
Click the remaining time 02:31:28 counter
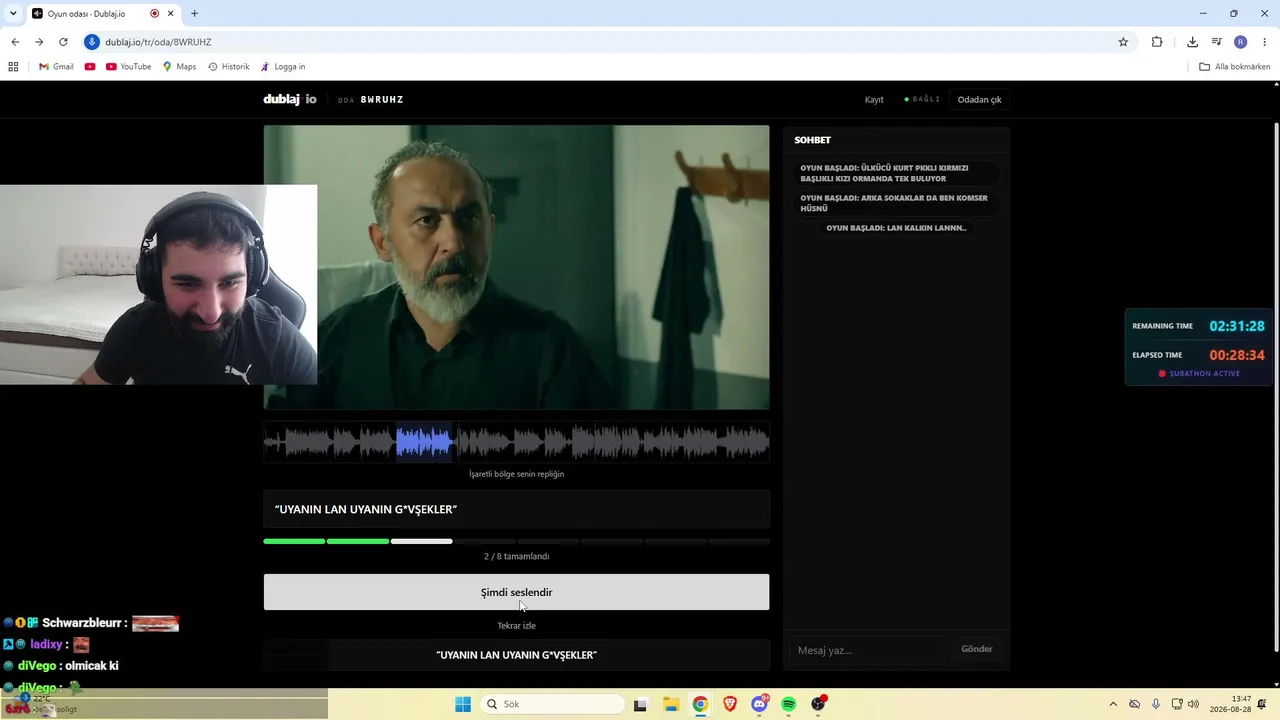[x=1237, y=326]
